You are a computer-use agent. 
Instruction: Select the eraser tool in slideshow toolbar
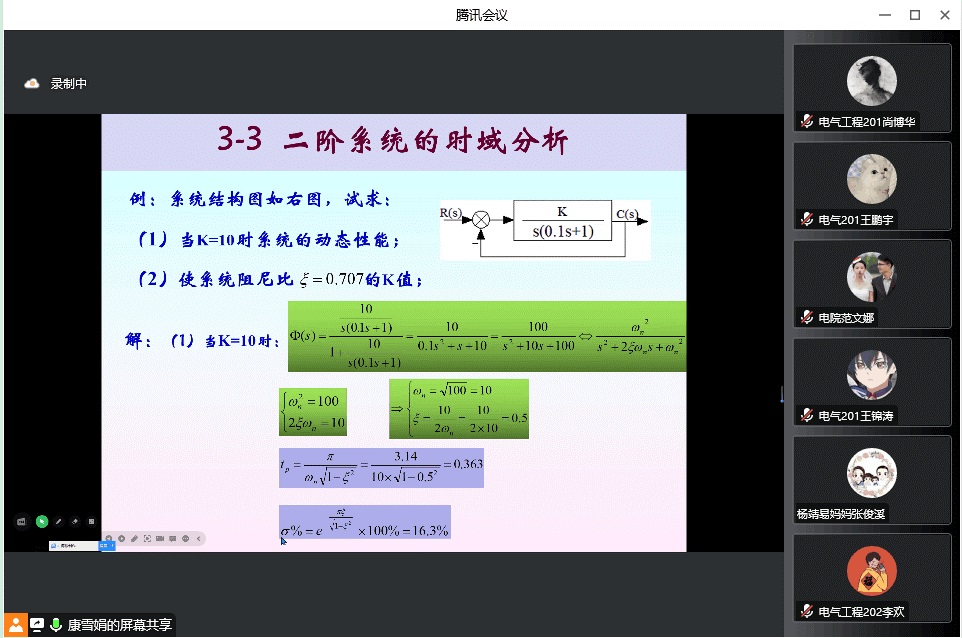pyautogui.click(x=75, y=521)
